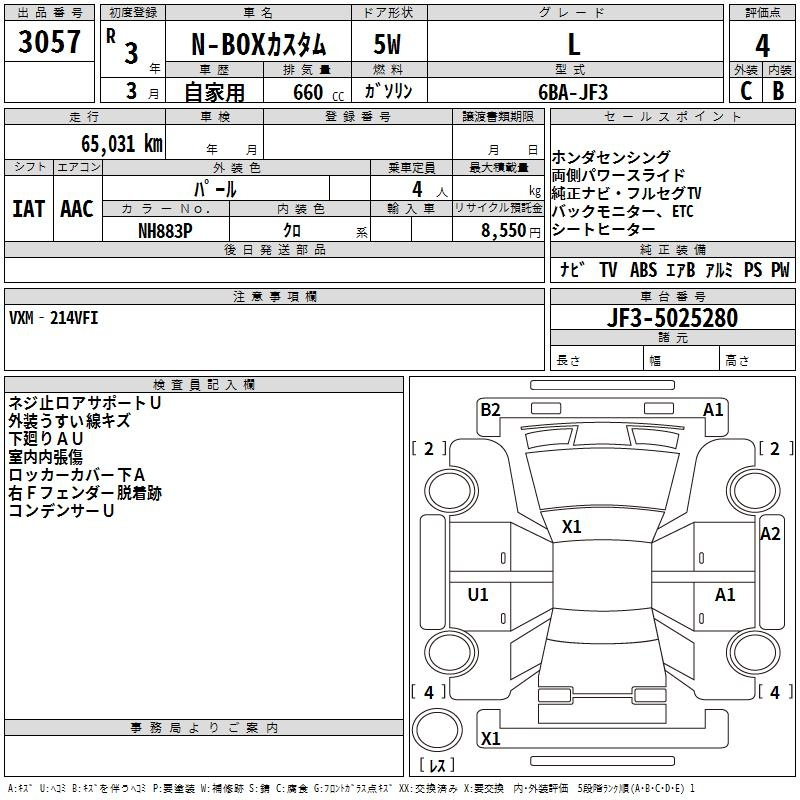Screen dimensions: 800x800
Task: Click the B2 damage mark on the diagram
Action: (x=490, y=409)
